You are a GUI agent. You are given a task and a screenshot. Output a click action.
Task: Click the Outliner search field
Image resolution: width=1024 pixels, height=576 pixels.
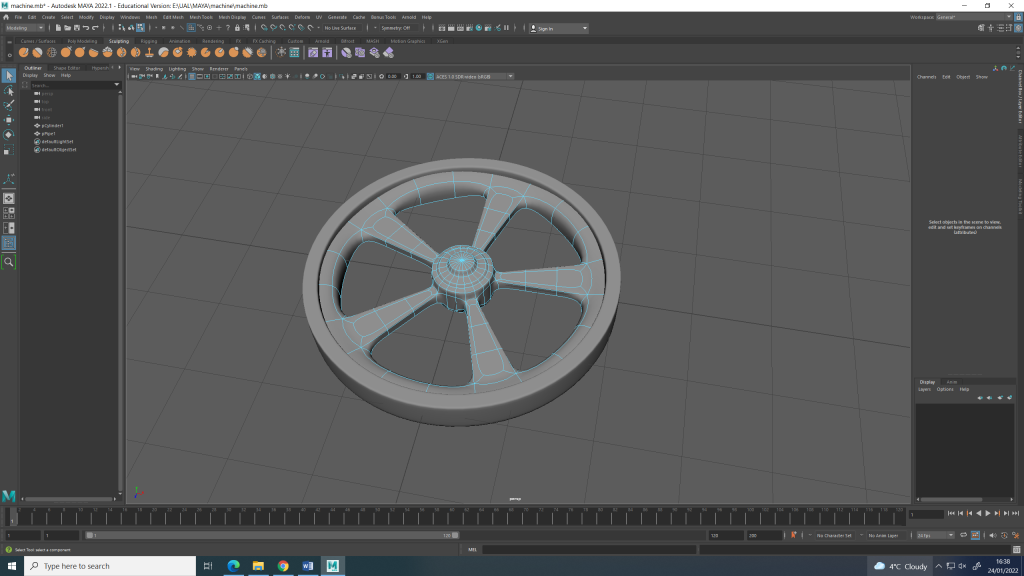tap(72, 85)
